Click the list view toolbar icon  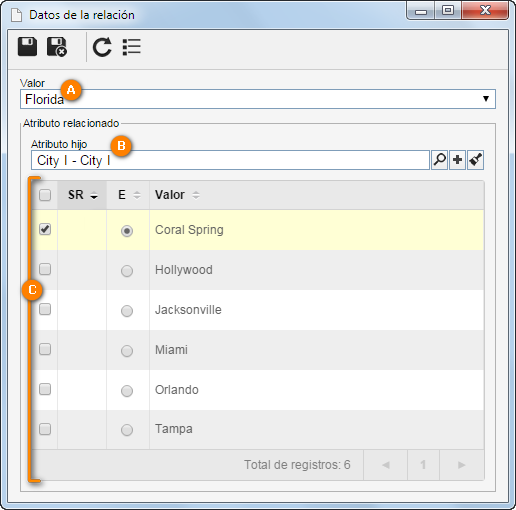pos(131,47)
